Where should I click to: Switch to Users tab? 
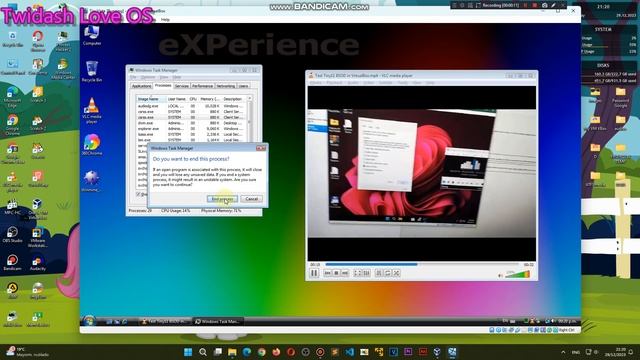[x=243, y=86]
